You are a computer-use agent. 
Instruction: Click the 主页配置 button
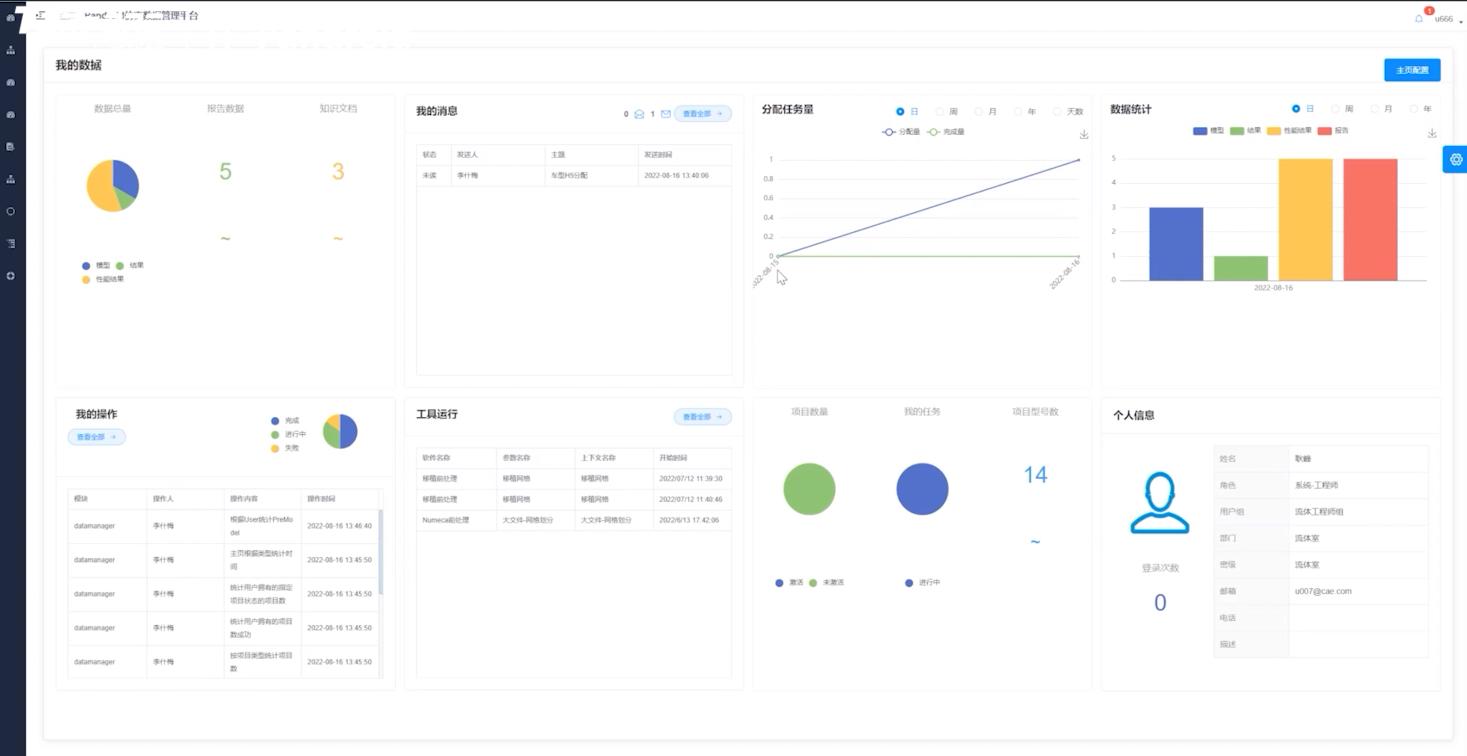pyautogui.click(x=1412, y=70)
